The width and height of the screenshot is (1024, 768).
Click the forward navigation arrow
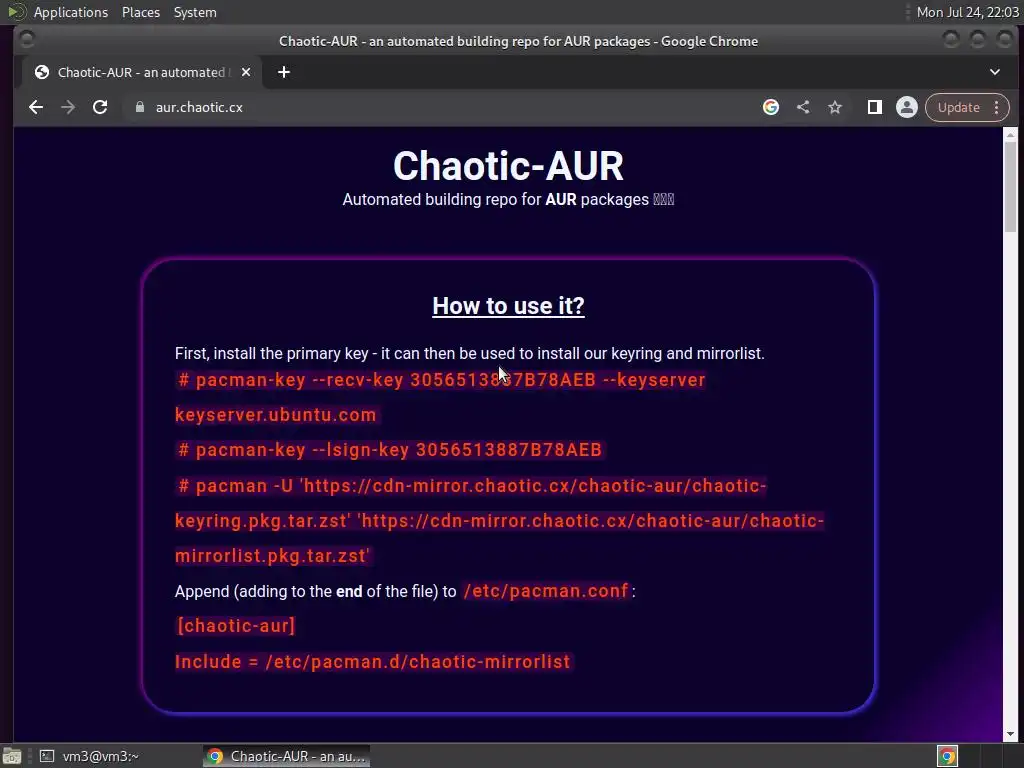(68, 107)
